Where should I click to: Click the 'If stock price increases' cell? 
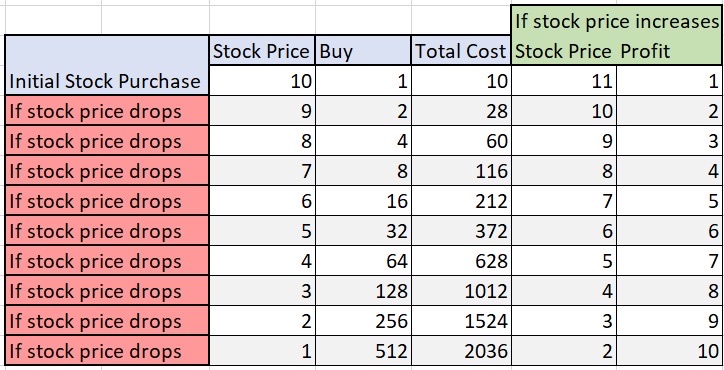tap(617, 21)
